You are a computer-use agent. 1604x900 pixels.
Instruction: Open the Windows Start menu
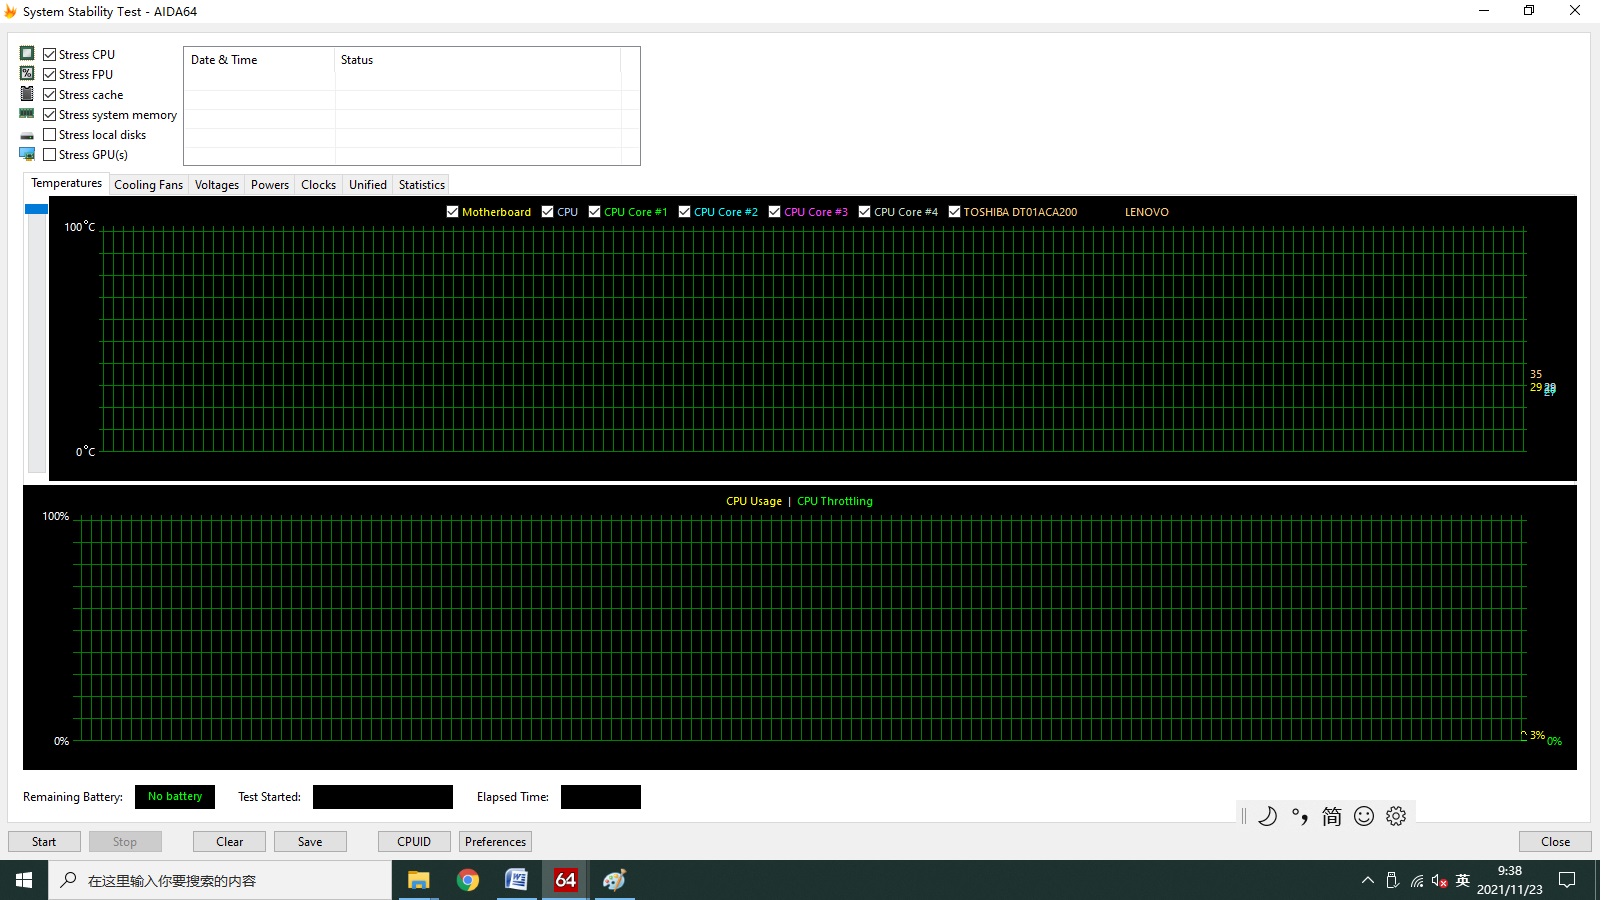coord(24,880)
